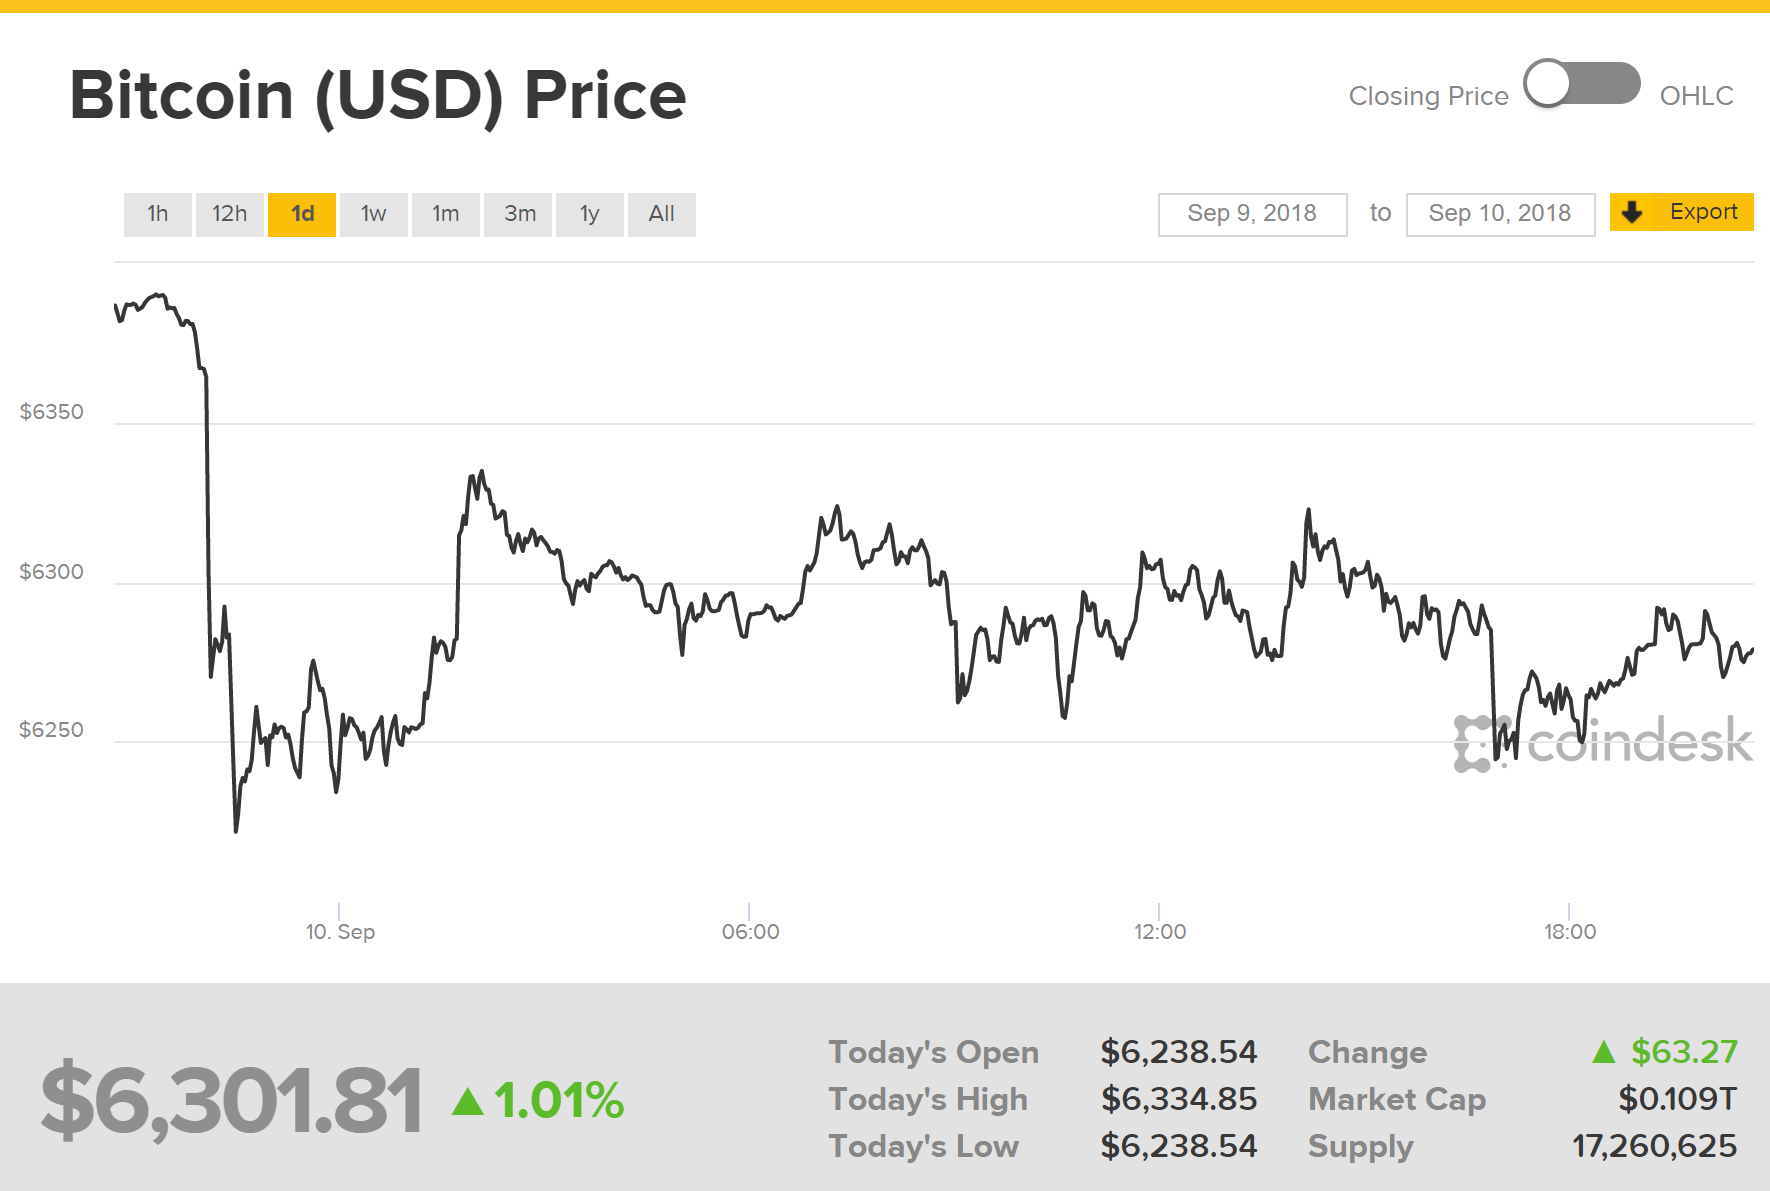Click the Export button label

coord(1703,212)
